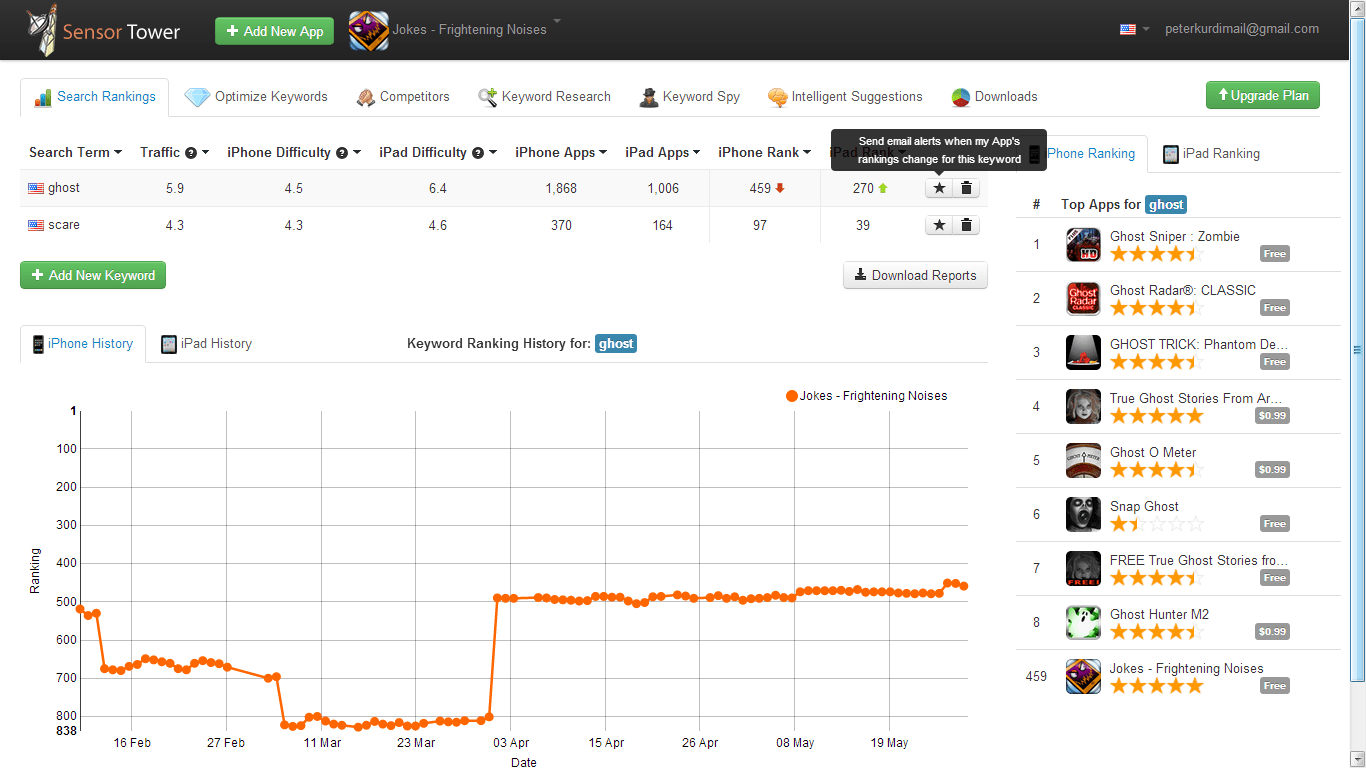Sort by Traffic column
1366x768 pixels.
[175, 152]
